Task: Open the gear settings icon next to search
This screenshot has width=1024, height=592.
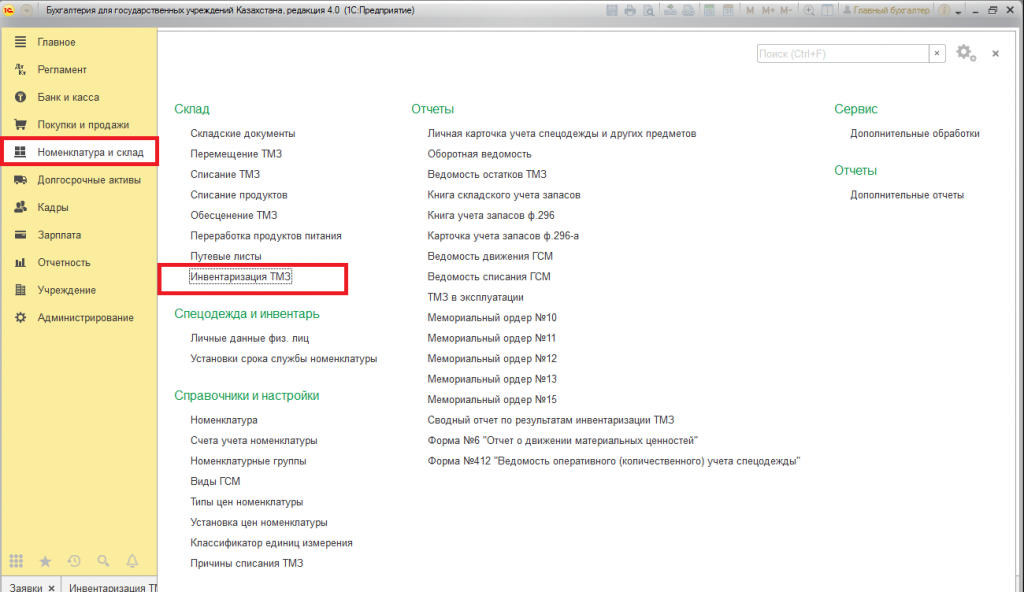Action: [964, 53]
